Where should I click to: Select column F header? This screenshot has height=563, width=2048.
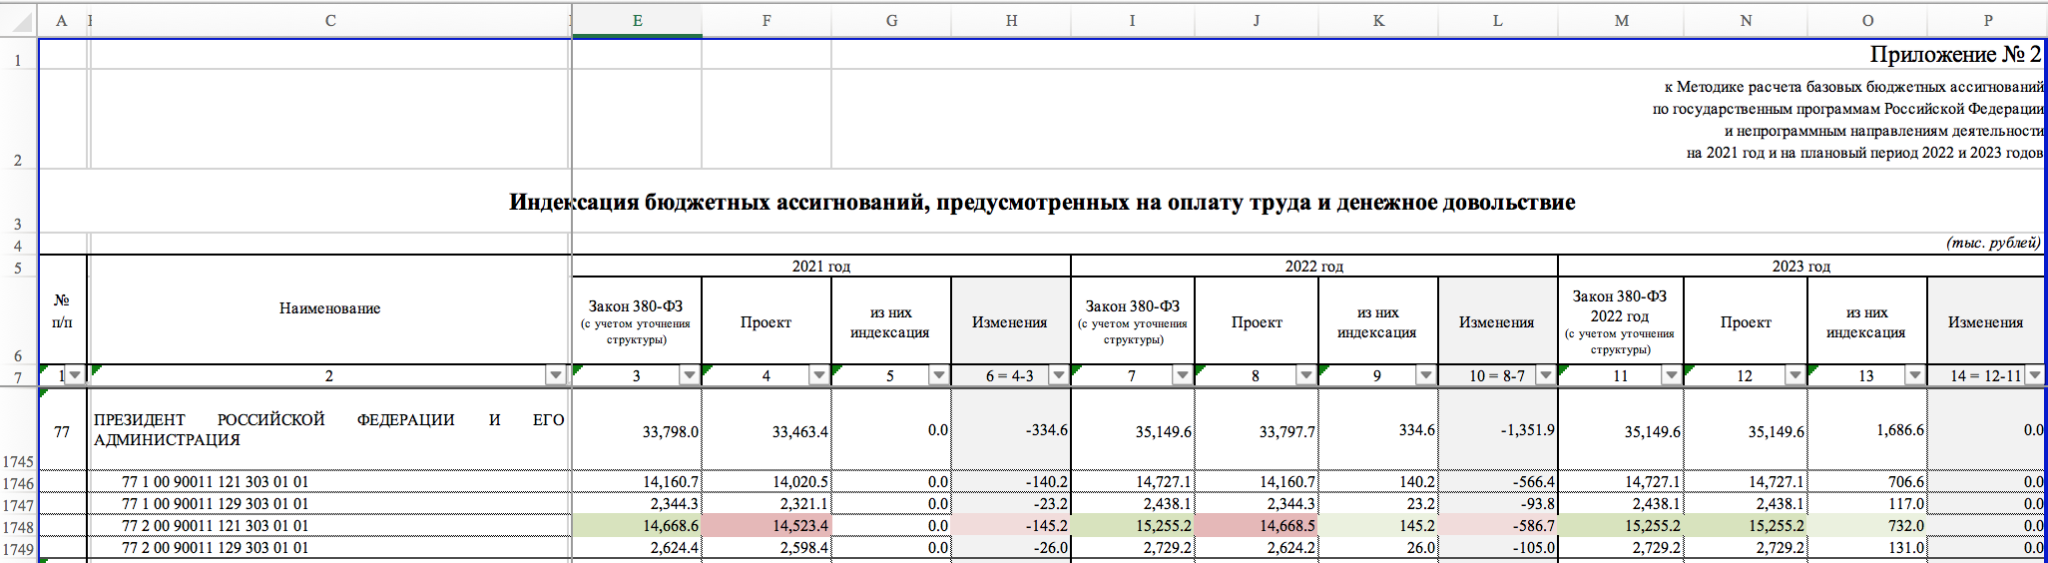pyautogui.click(x=767, y=20)
